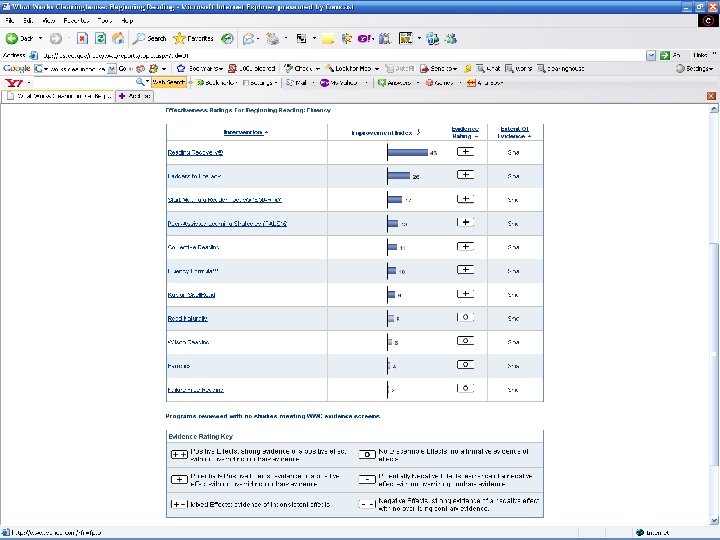Sort by Extent of Evidence column header

point(514,132)
